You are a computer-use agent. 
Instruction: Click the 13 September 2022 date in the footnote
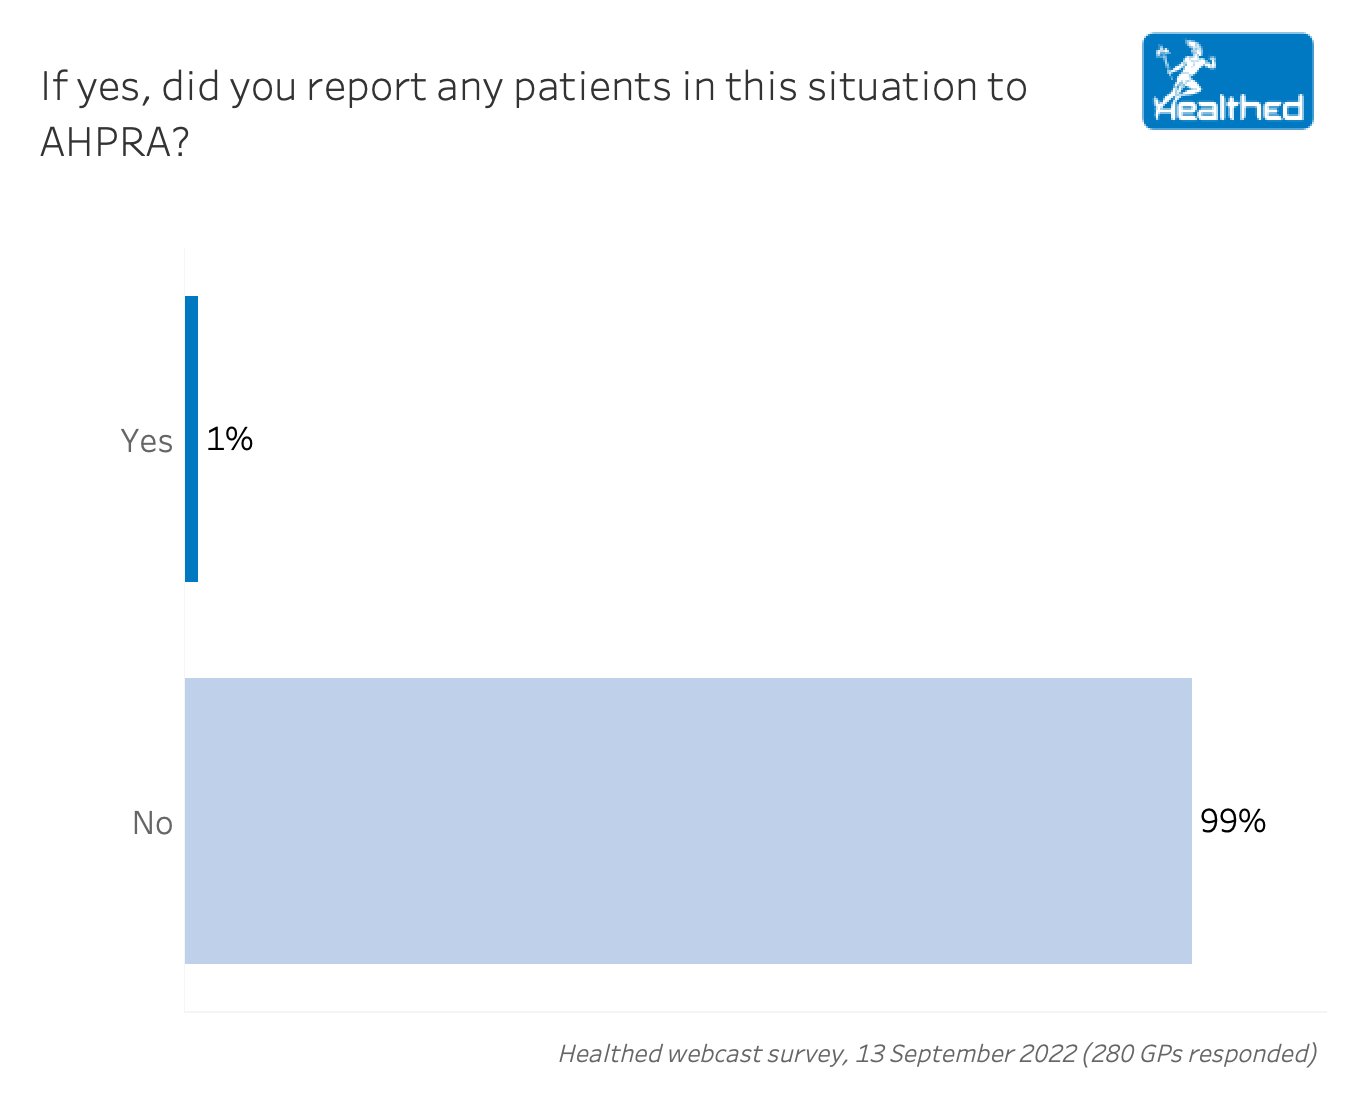(x=965, y=1053)
